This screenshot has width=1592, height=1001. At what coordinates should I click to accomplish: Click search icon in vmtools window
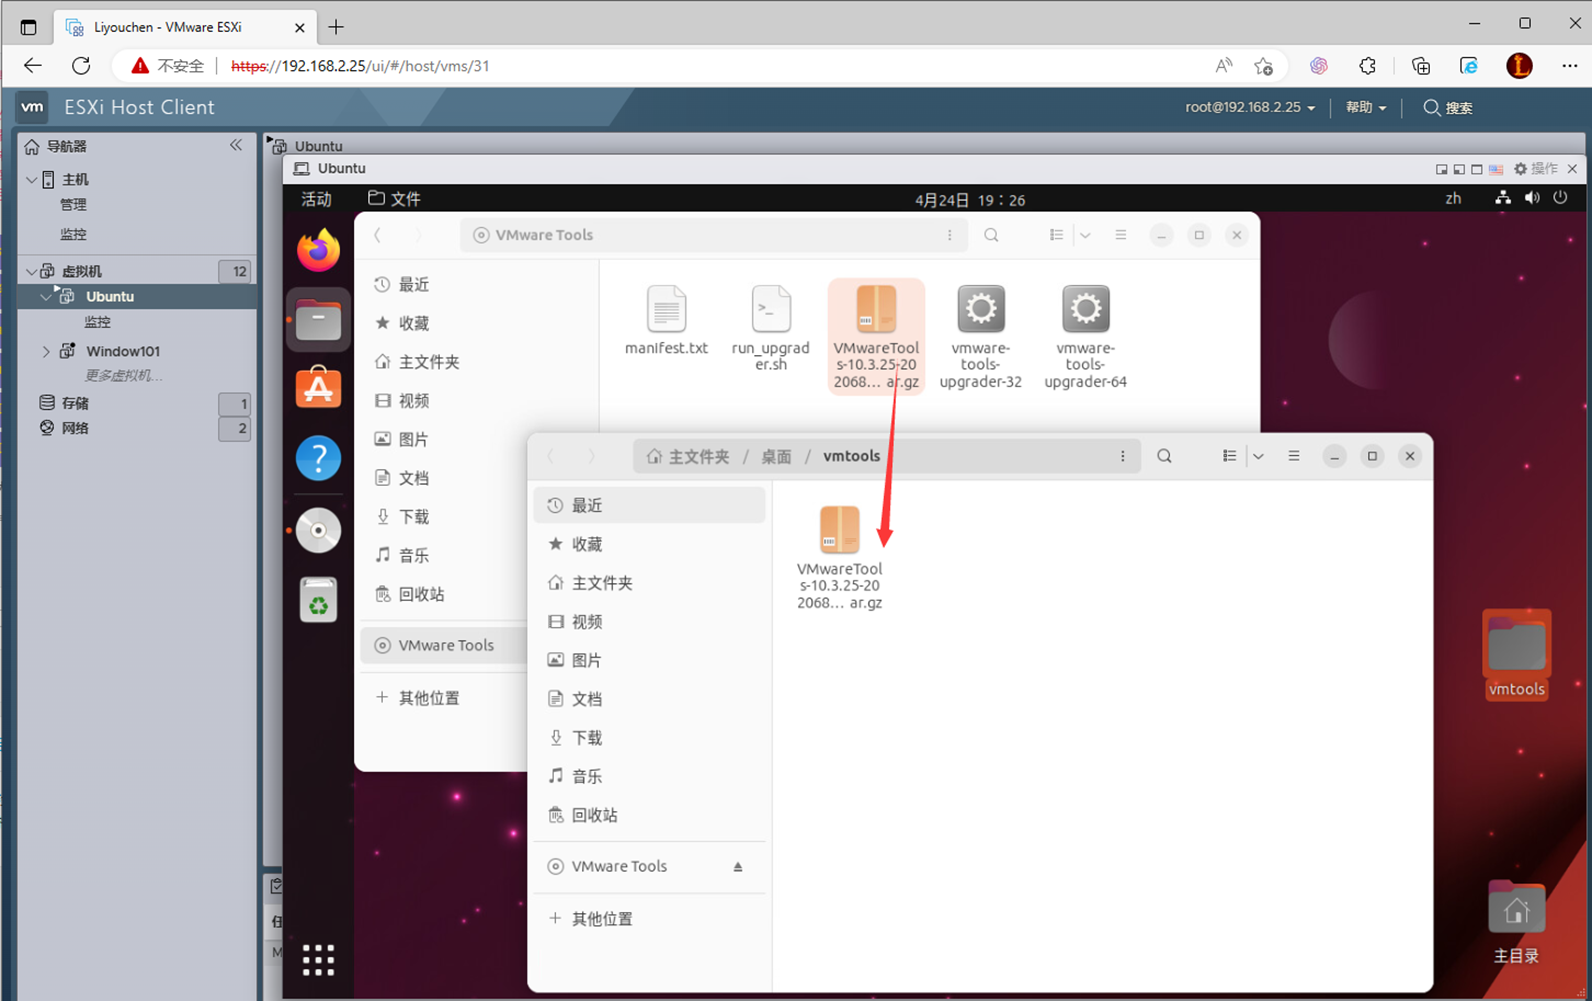pos(1164,456)
